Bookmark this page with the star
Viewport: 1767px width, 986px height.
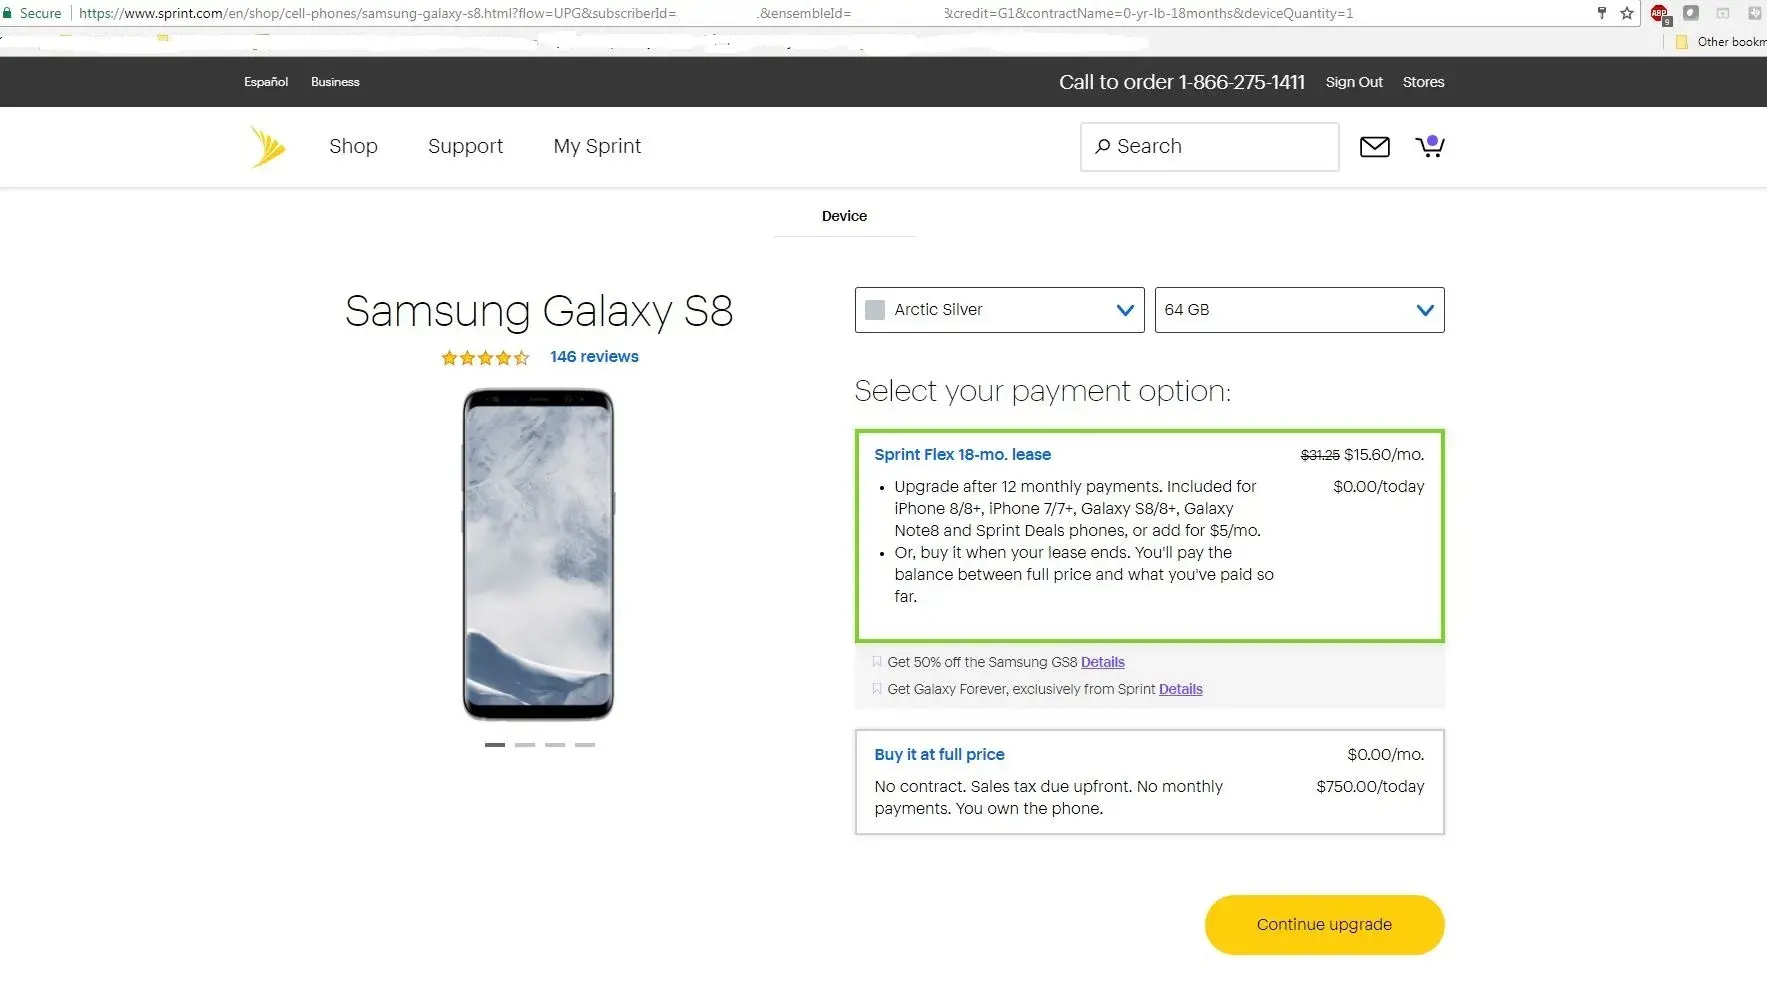click(x=1627, y=13)
